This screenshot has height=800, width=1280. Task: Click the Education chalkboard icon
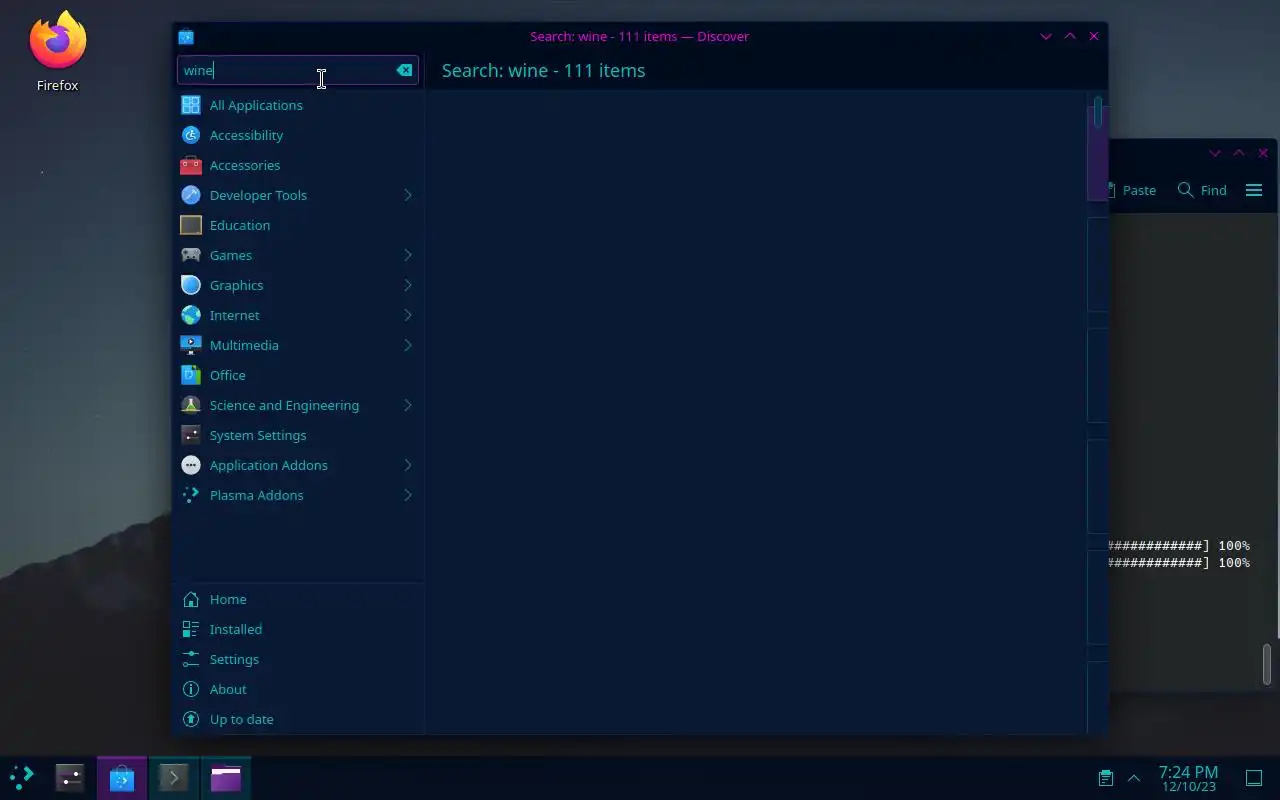click(191, 225)
